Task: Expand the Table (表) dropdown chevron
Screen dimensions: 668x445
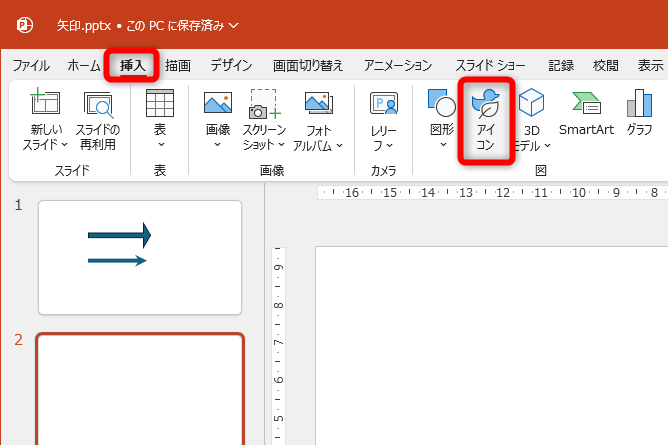Action: (x=161, y=144)
